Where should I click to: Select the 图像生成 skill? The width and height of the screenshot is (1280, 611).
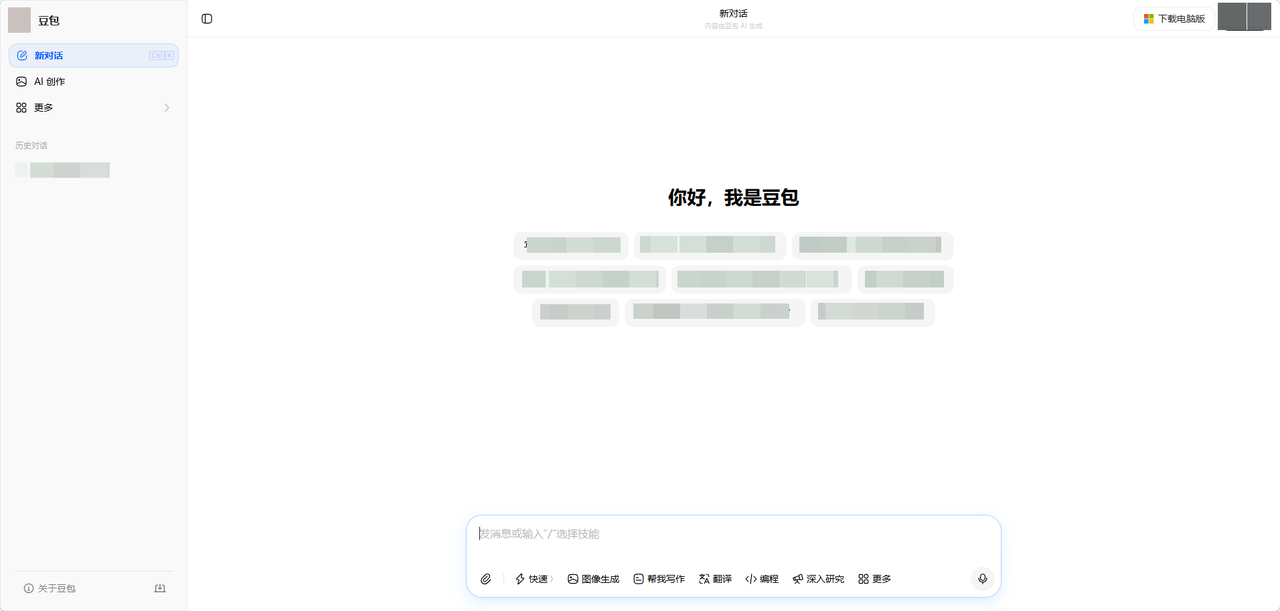[593, 579]
